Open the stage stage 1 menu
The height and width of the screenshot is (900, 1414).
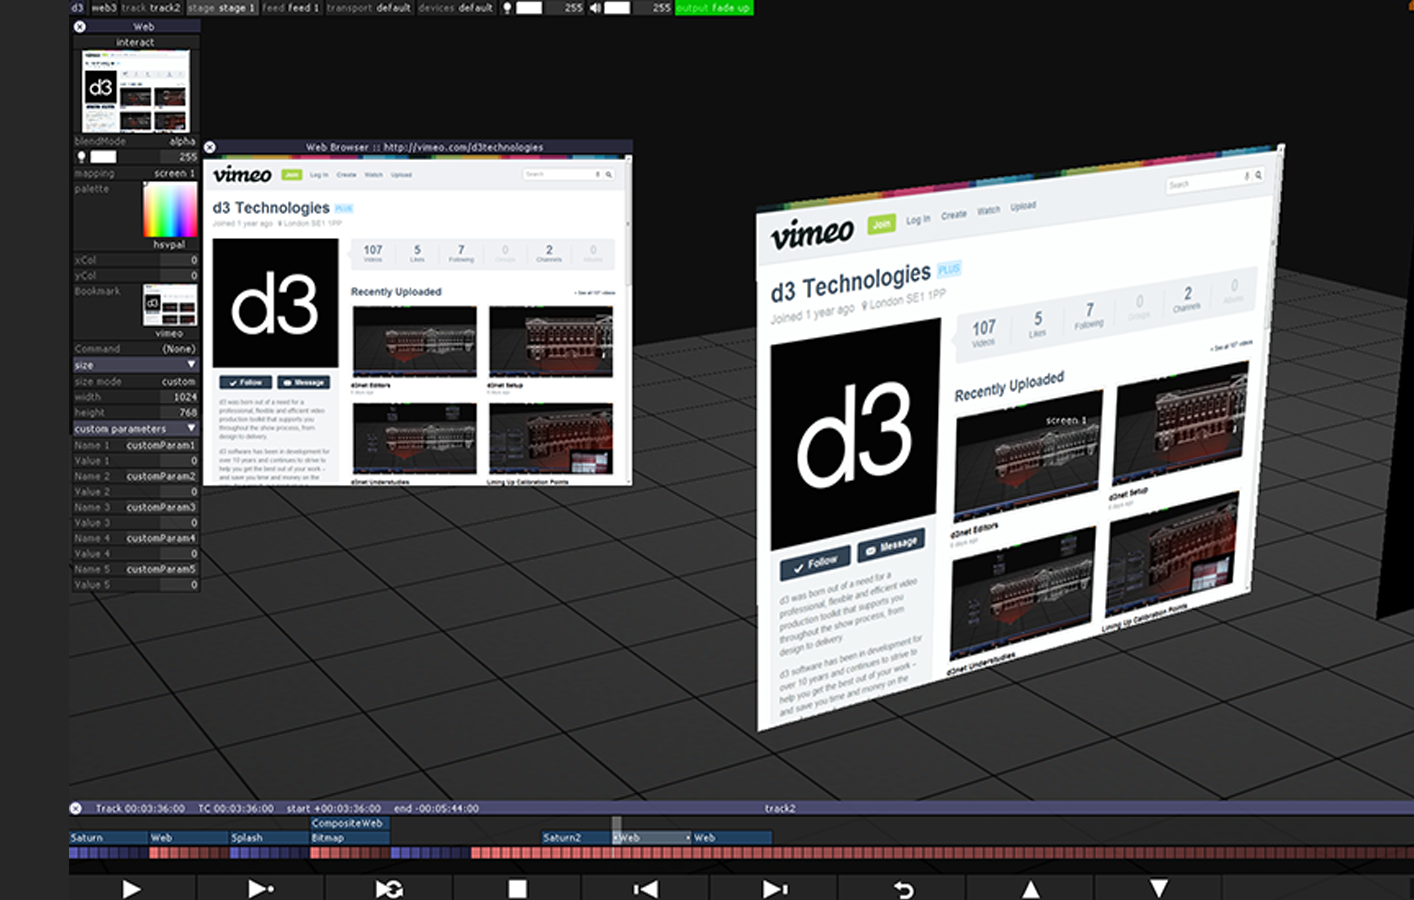[x=221, y=8]
